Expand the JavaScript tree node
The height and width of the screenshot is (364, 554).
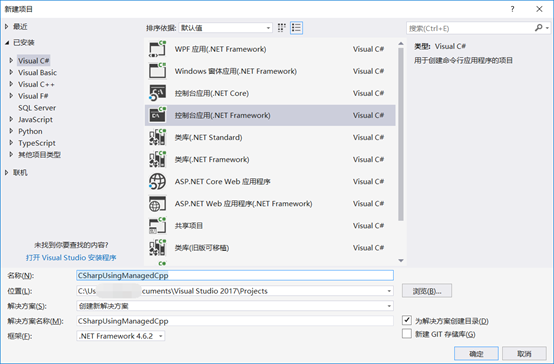(11, 119)
